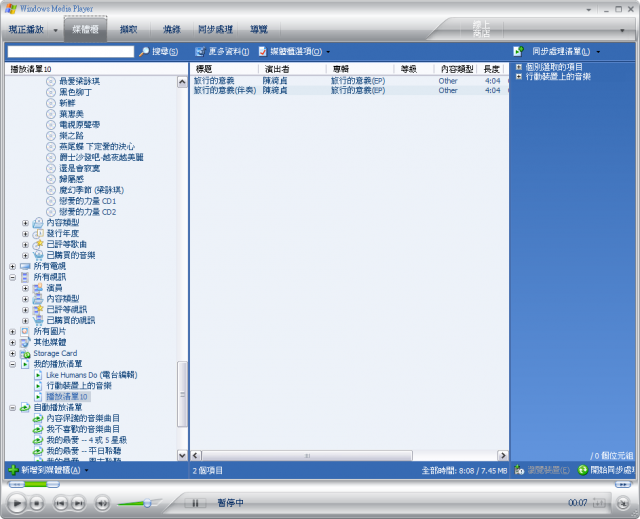Open dropdown arrow next to 現正播放
This screenshot has width=640, height=519.
[x=56, y=30]
